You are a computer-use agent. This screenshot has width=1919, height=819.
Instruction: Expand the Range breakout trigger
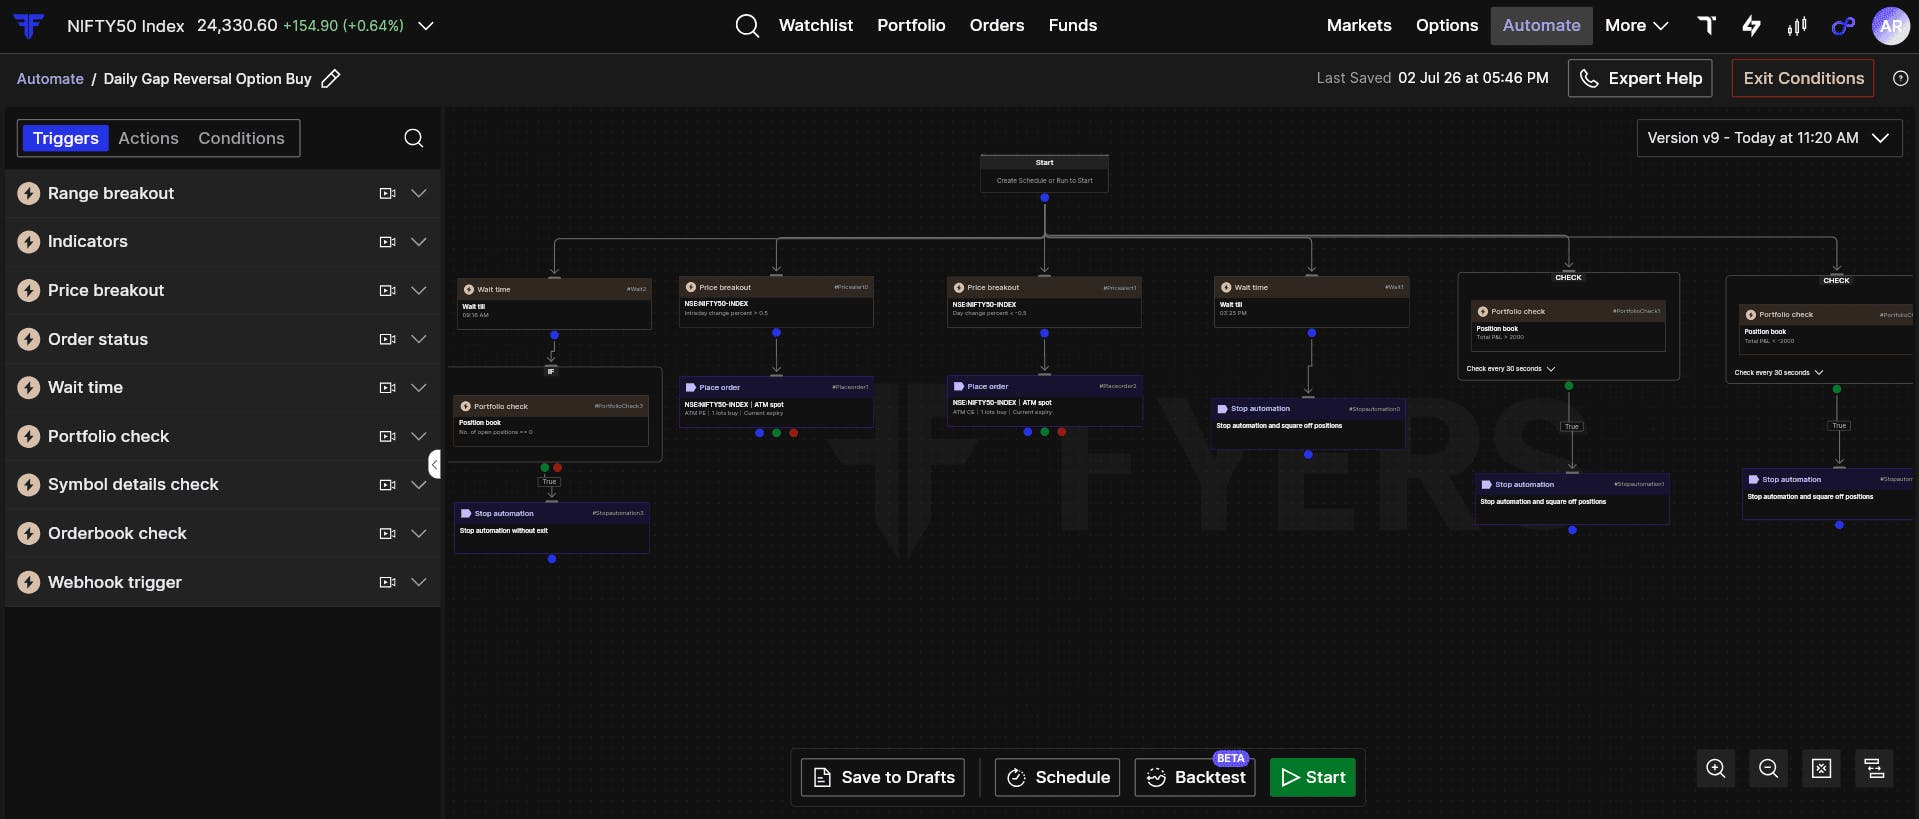pos(419,194)
